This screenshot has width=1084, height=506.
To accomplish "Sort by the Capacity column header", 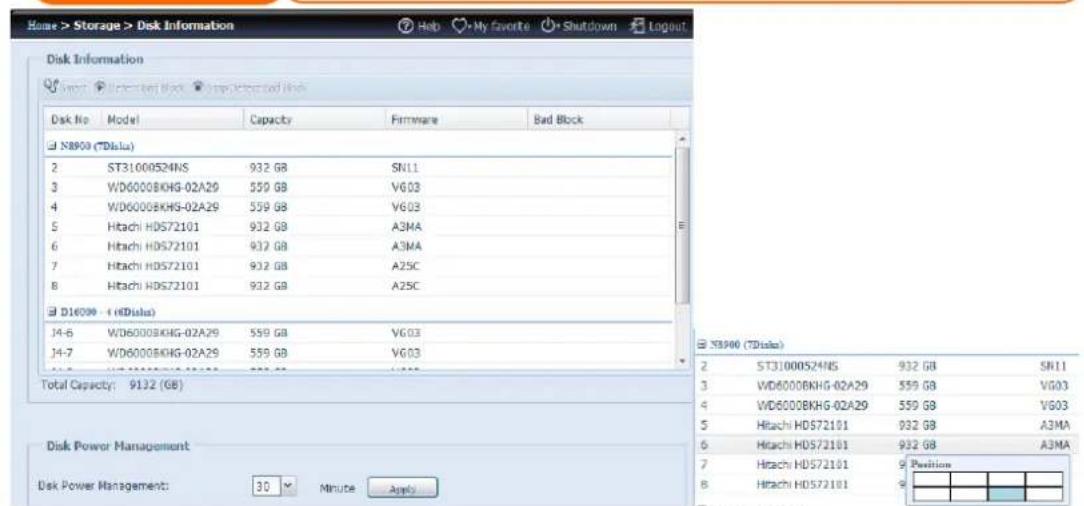I will [315, 120].
